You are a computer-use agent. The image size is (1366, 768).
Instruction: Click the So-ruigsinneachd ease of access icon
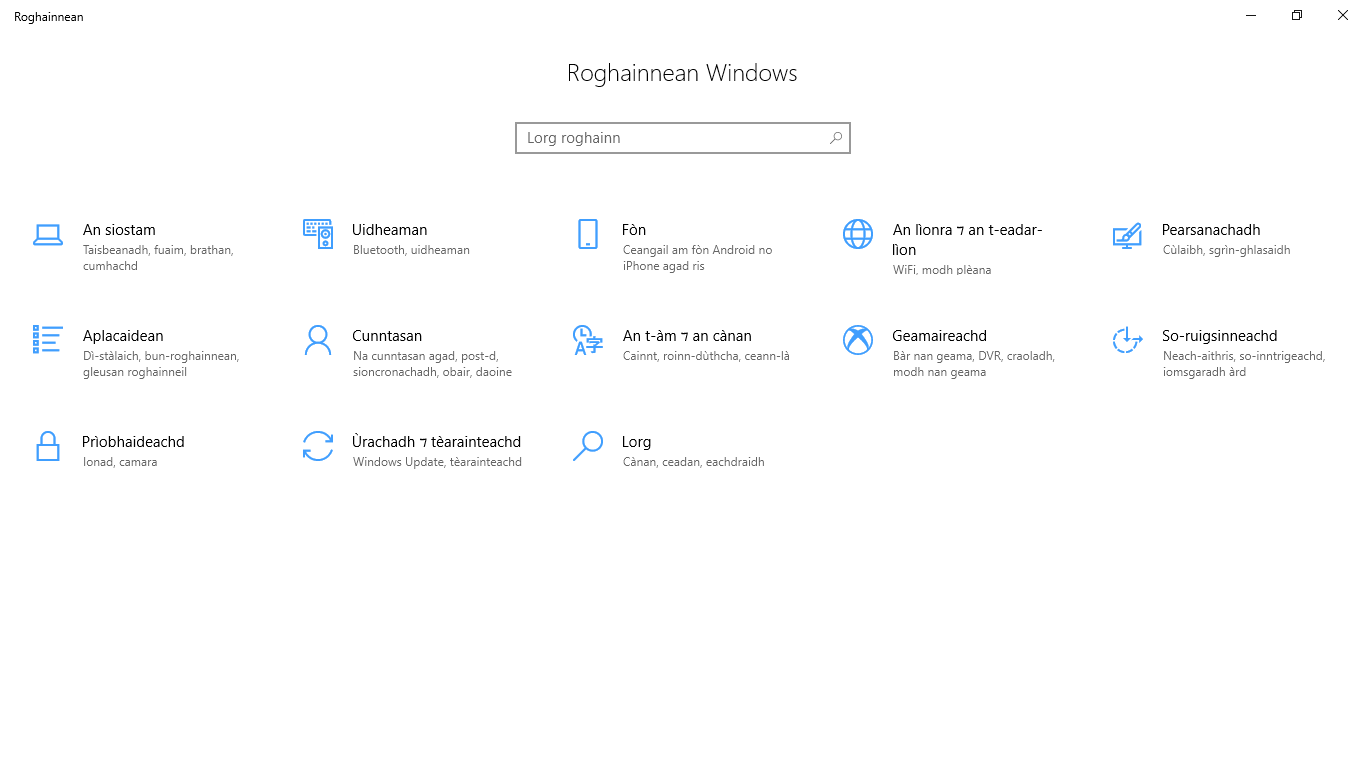click(1127, 340)
